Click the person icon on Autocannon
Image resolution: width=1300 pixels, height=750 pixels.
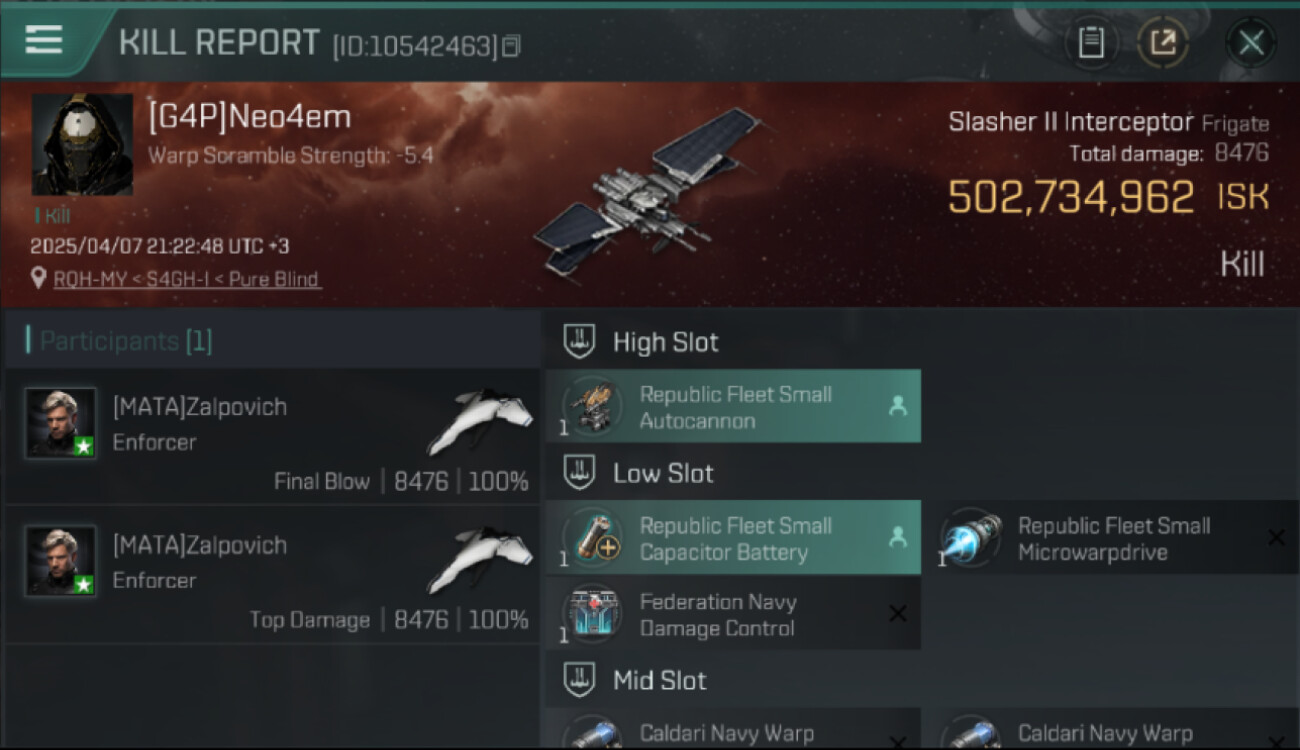coord(898,406)
